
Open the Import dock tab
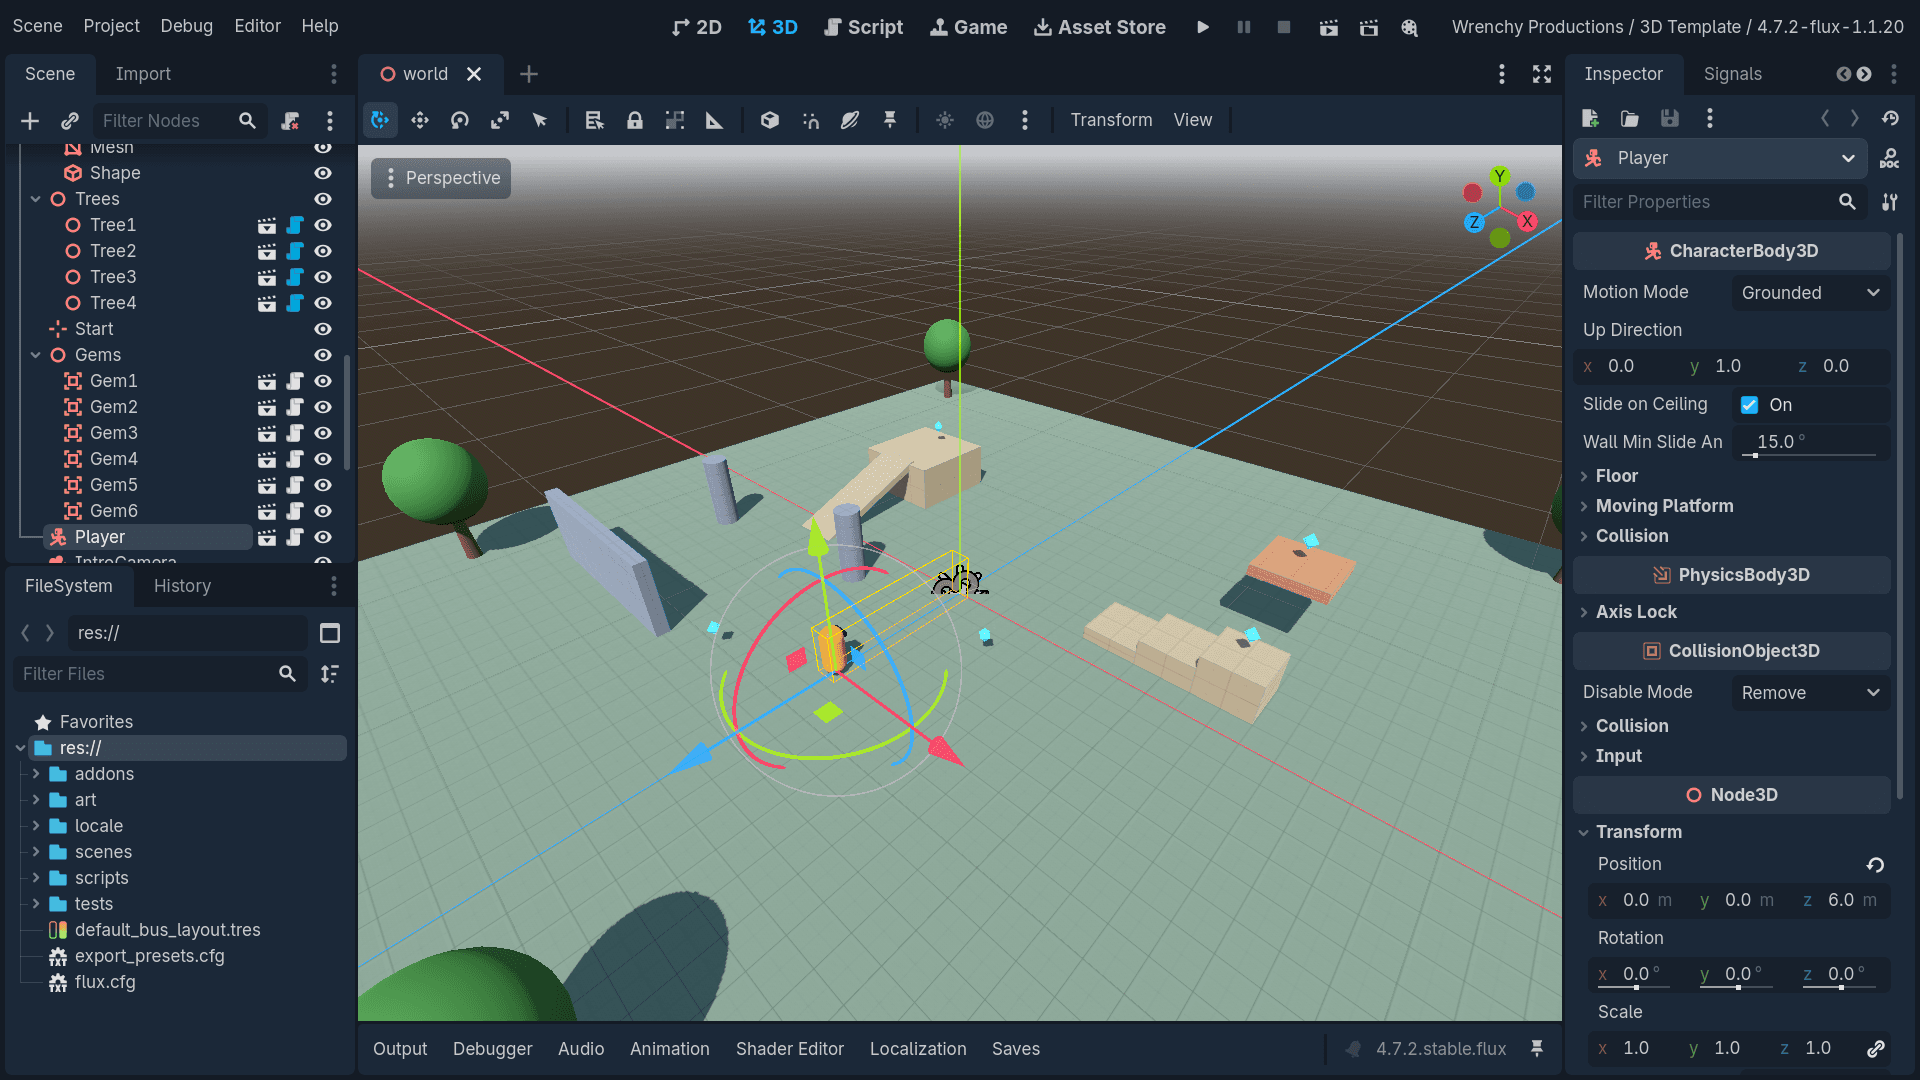click(143, 74)
